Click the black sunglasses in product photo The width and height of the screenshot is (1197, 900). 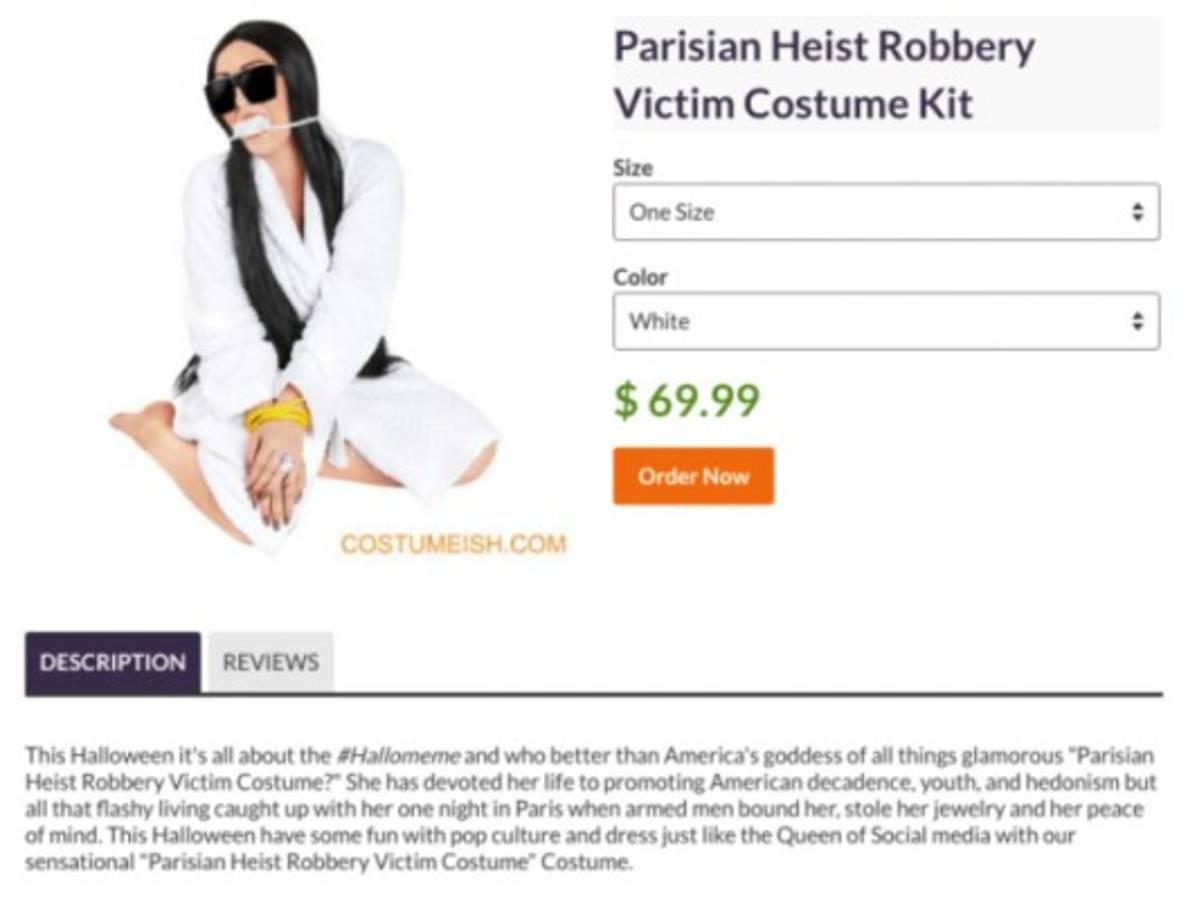pos(241,88)
